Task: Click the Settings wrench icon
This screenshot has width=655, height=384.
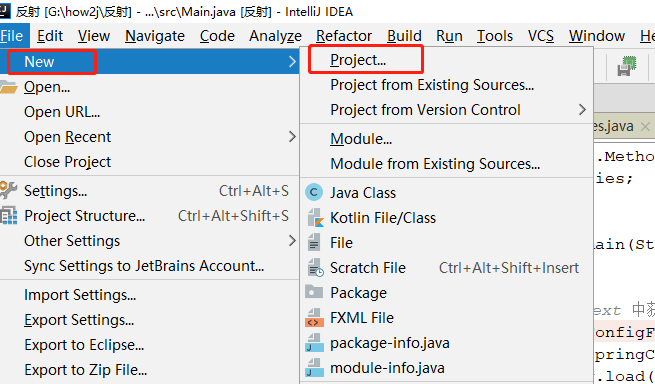Action: pos(8,190)
